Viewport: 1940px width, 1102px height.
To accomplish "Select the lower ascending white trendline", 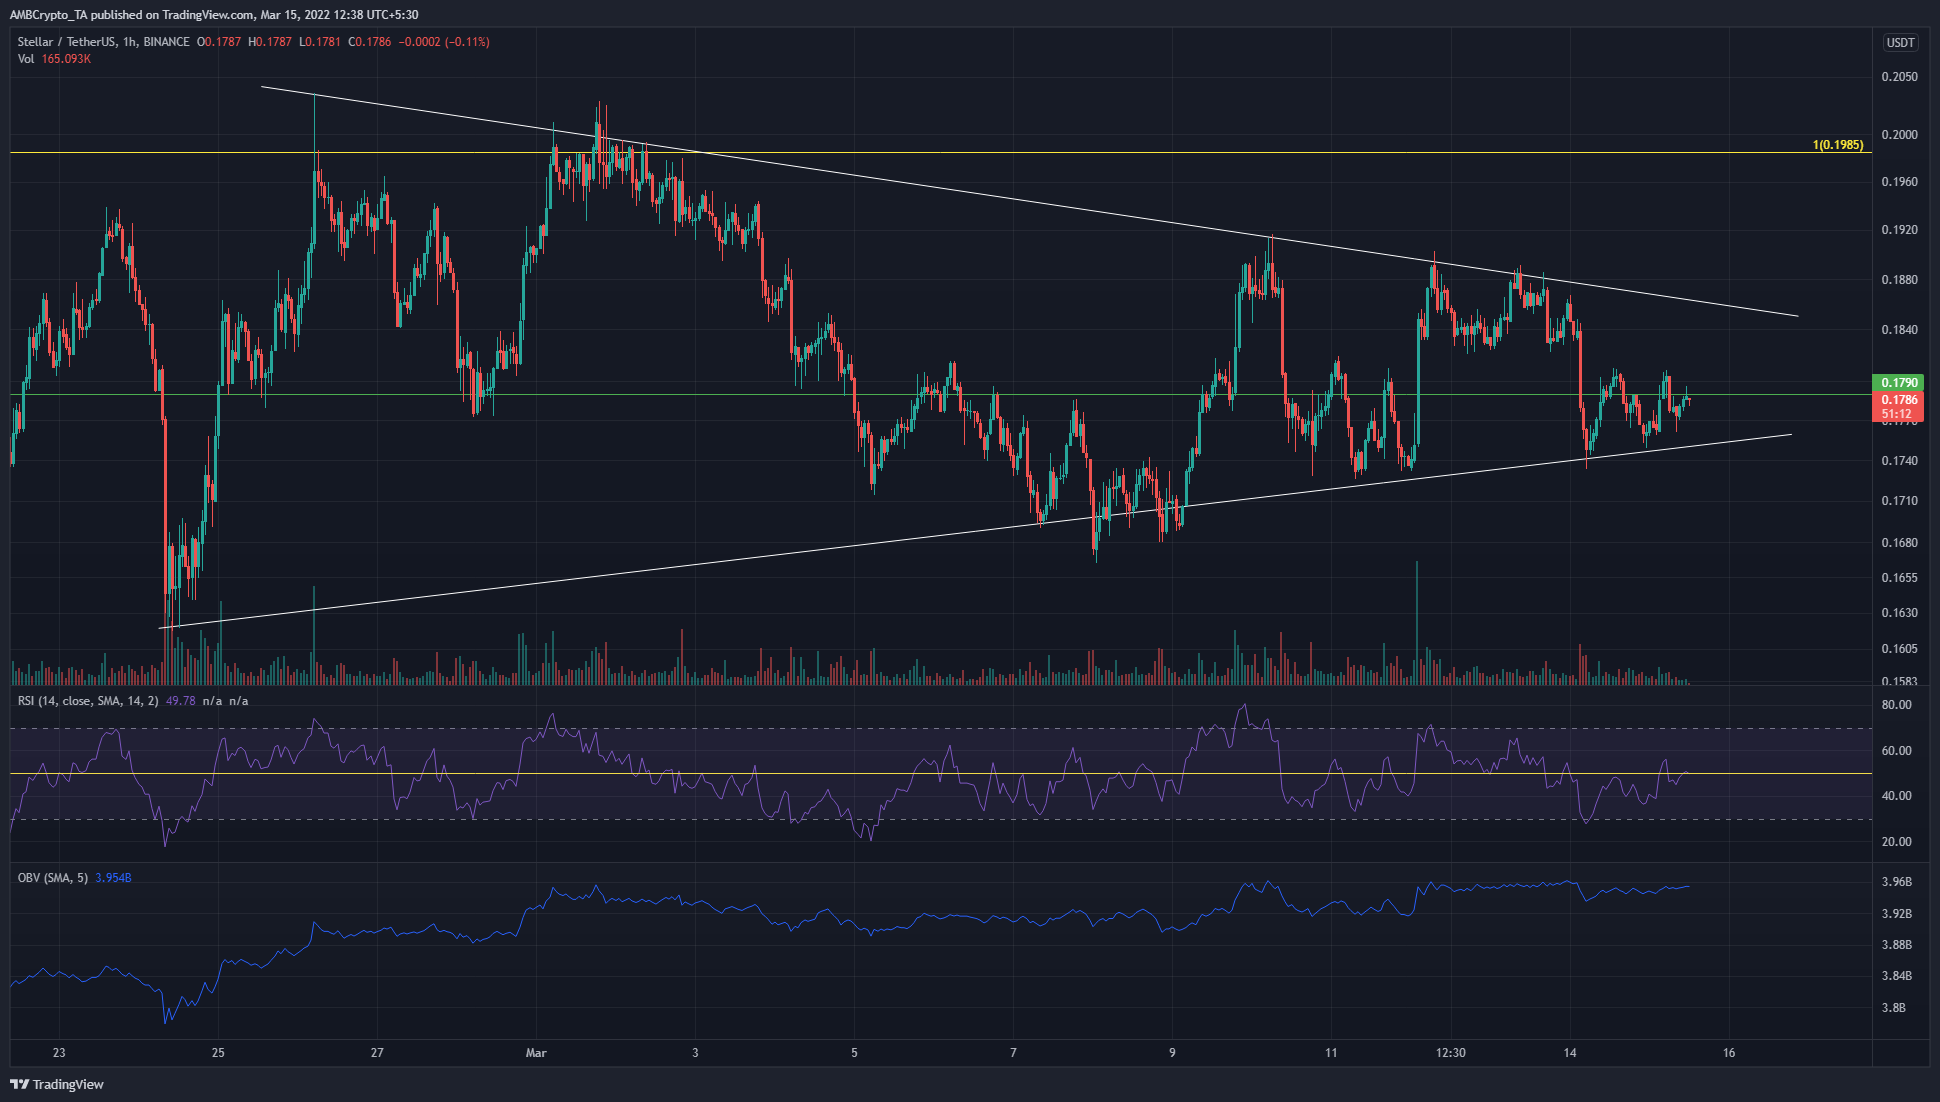I will [976, 531].
